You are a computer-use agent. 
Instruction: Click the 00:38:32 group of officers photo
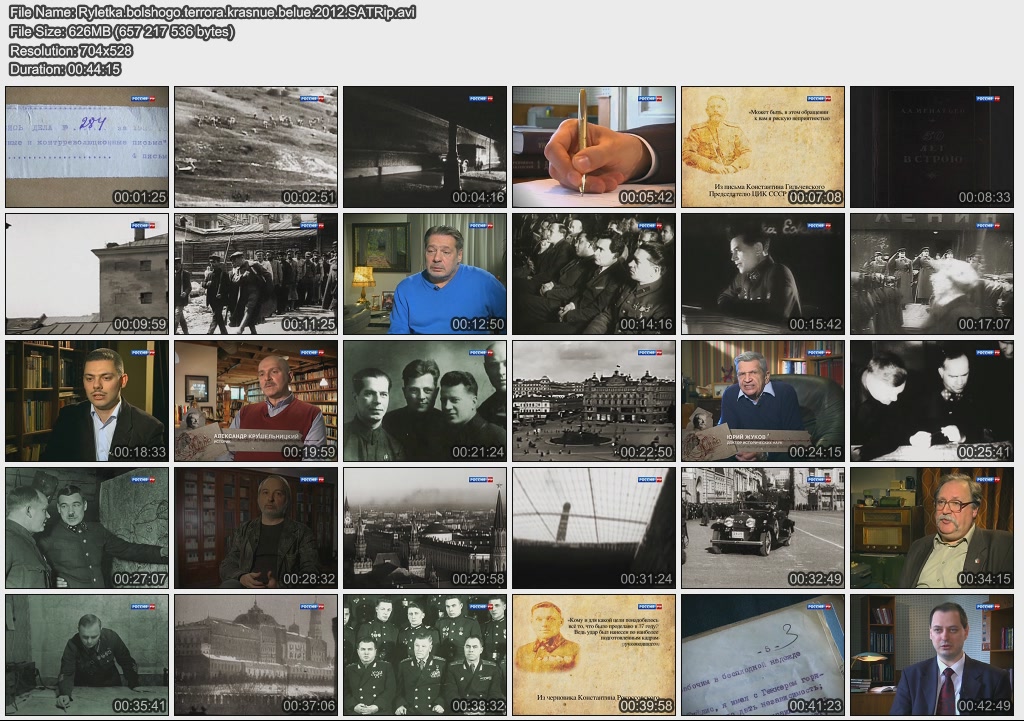pyautogui.click(x=425, y=655)
